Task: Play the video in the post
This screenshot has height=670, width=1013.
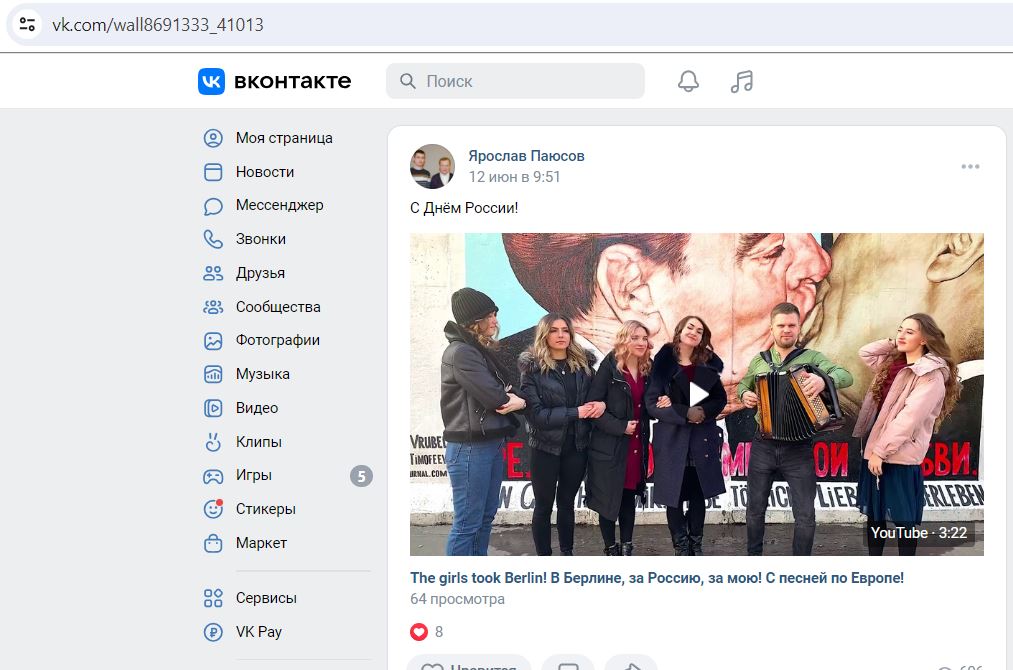Action: 697,394
